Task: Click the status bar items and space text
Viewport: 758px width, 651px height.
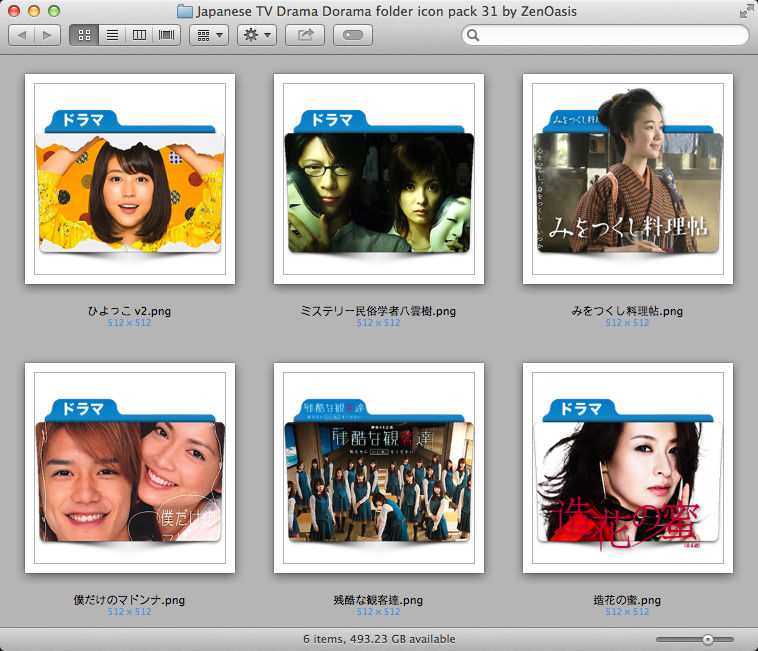Action: (x=379, y=639)
